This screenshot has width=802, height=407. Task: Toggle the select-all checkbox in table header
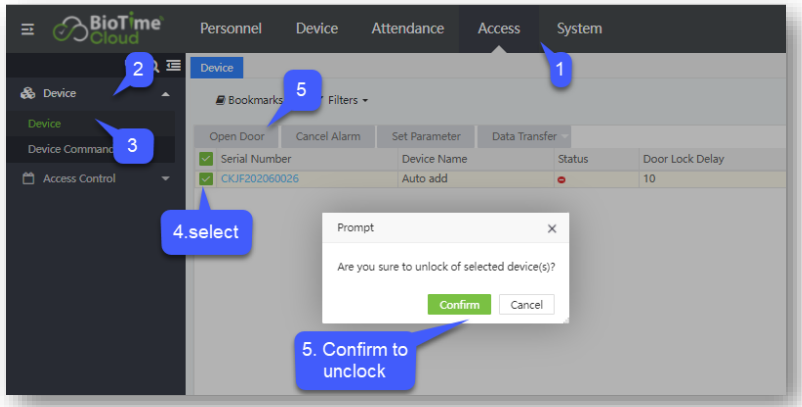click(x=206, y=159)
